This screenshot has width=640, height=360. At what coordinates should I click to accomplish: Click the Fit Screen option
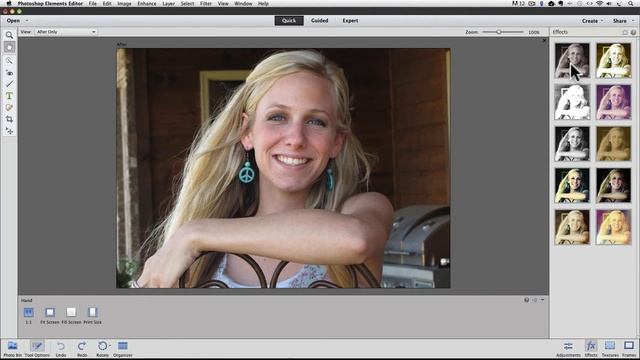coord(50,315)
